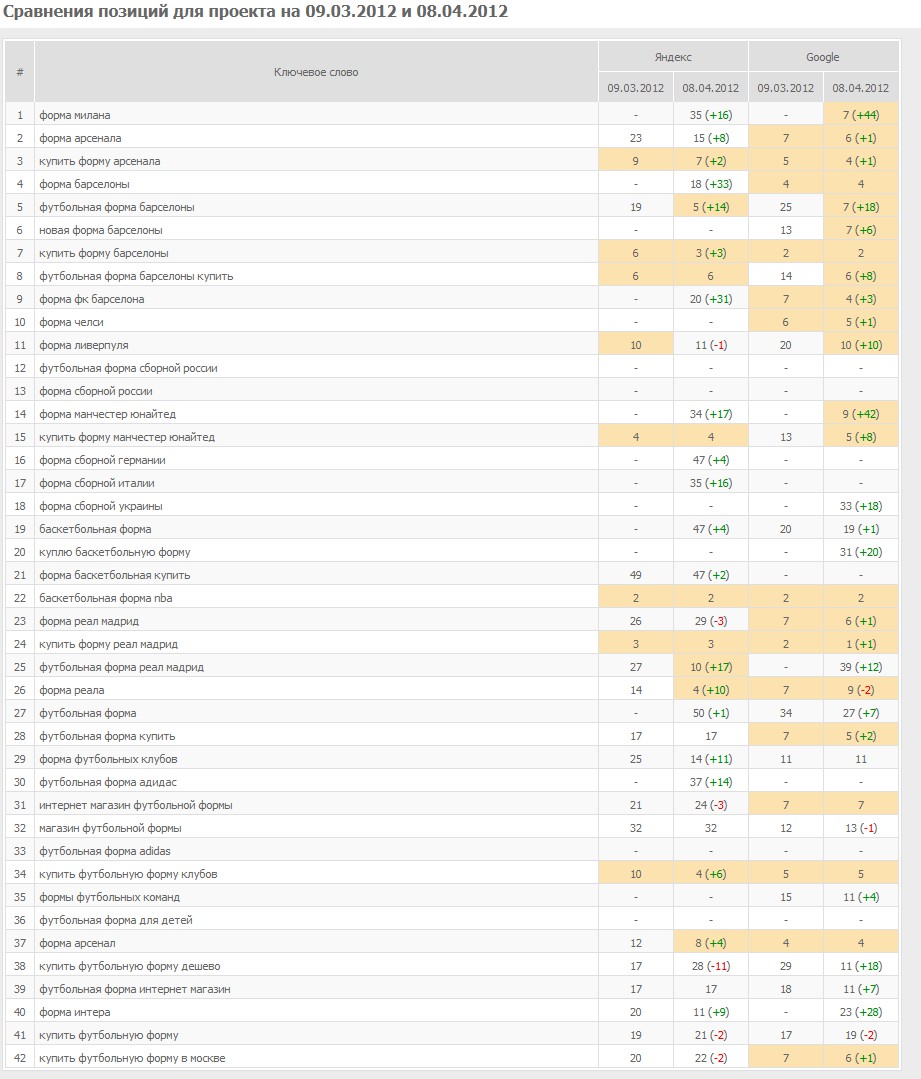
Task: Select keyword 'баскетбольная форма' in row 19
Action: click(95, 529)
